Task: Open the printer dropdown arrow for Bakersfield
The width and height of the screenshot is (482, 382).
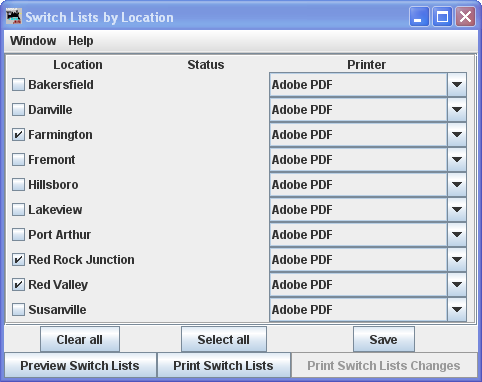Action: pos(457,85)
